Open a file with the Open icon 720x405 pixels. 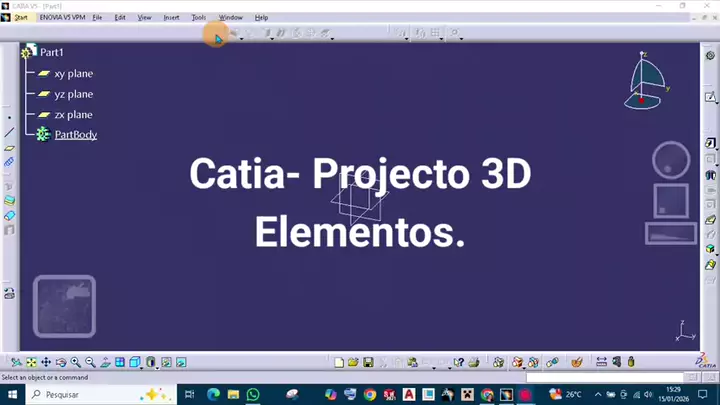(x=353, y=362)
